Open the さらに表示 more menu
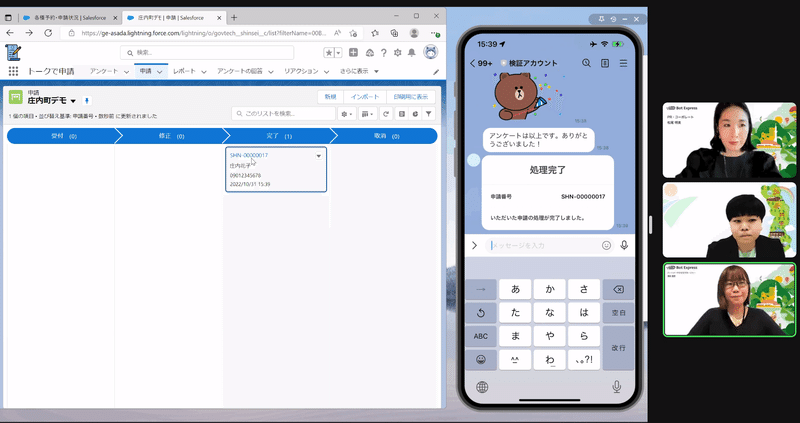800x423 pixels. coord(360,71)
